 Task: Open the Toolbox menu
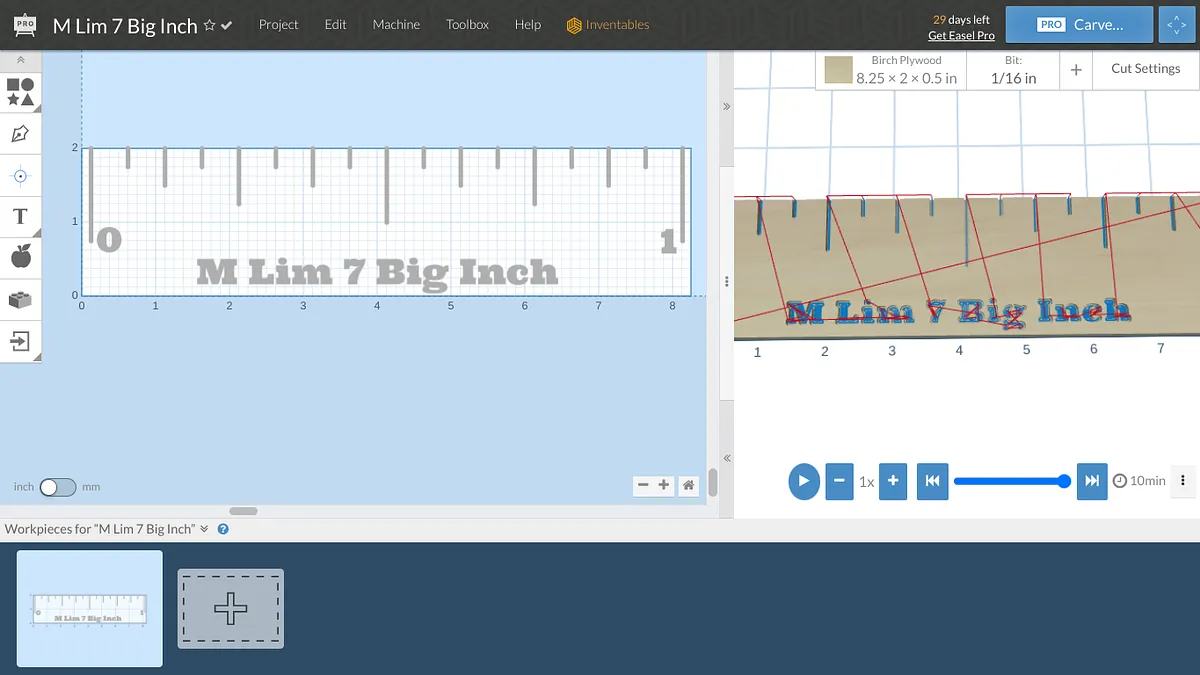click(467, 25)
